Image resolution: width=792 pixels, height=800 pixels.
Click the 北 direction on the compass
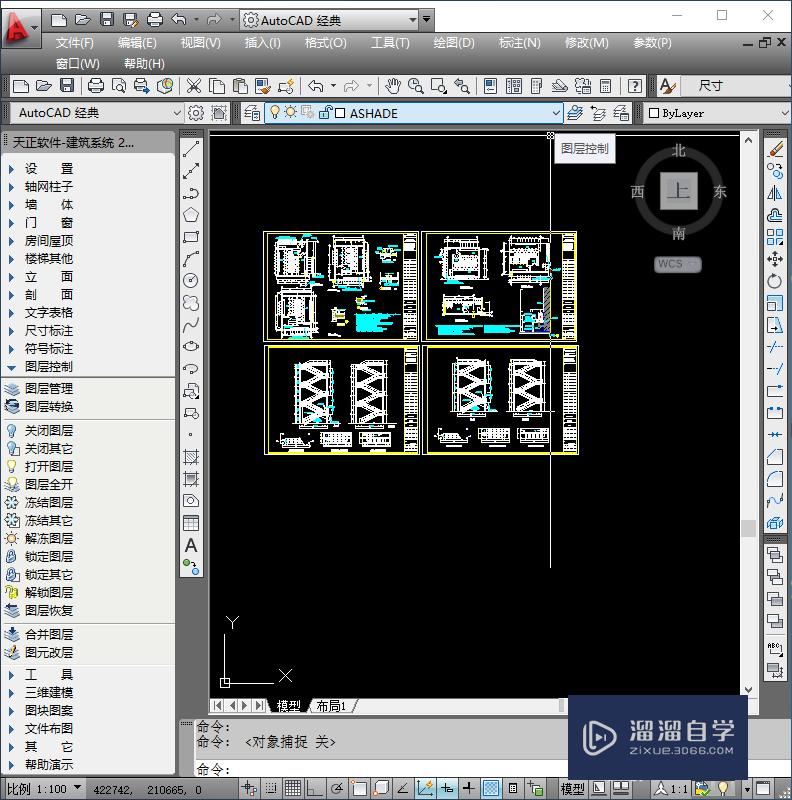click(x=679, y=151)
